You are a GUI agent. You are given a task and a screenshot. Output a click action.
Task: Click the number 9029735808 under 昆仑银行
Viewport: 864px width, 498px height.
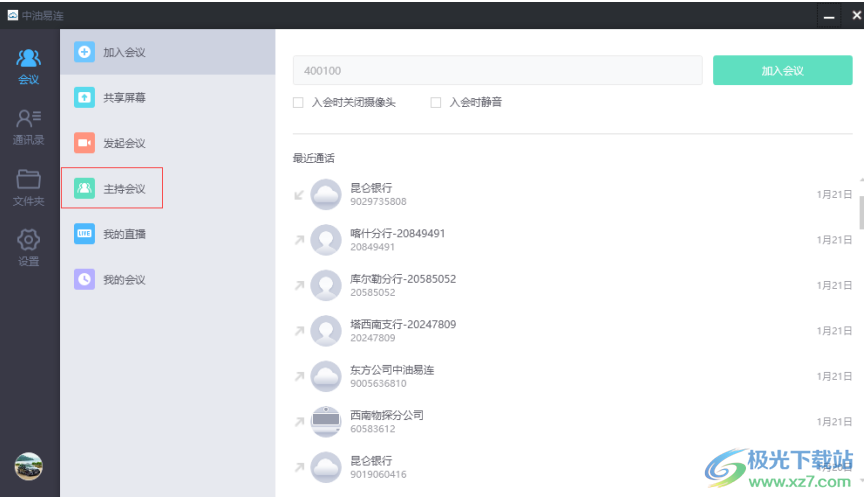click(378, 202)
